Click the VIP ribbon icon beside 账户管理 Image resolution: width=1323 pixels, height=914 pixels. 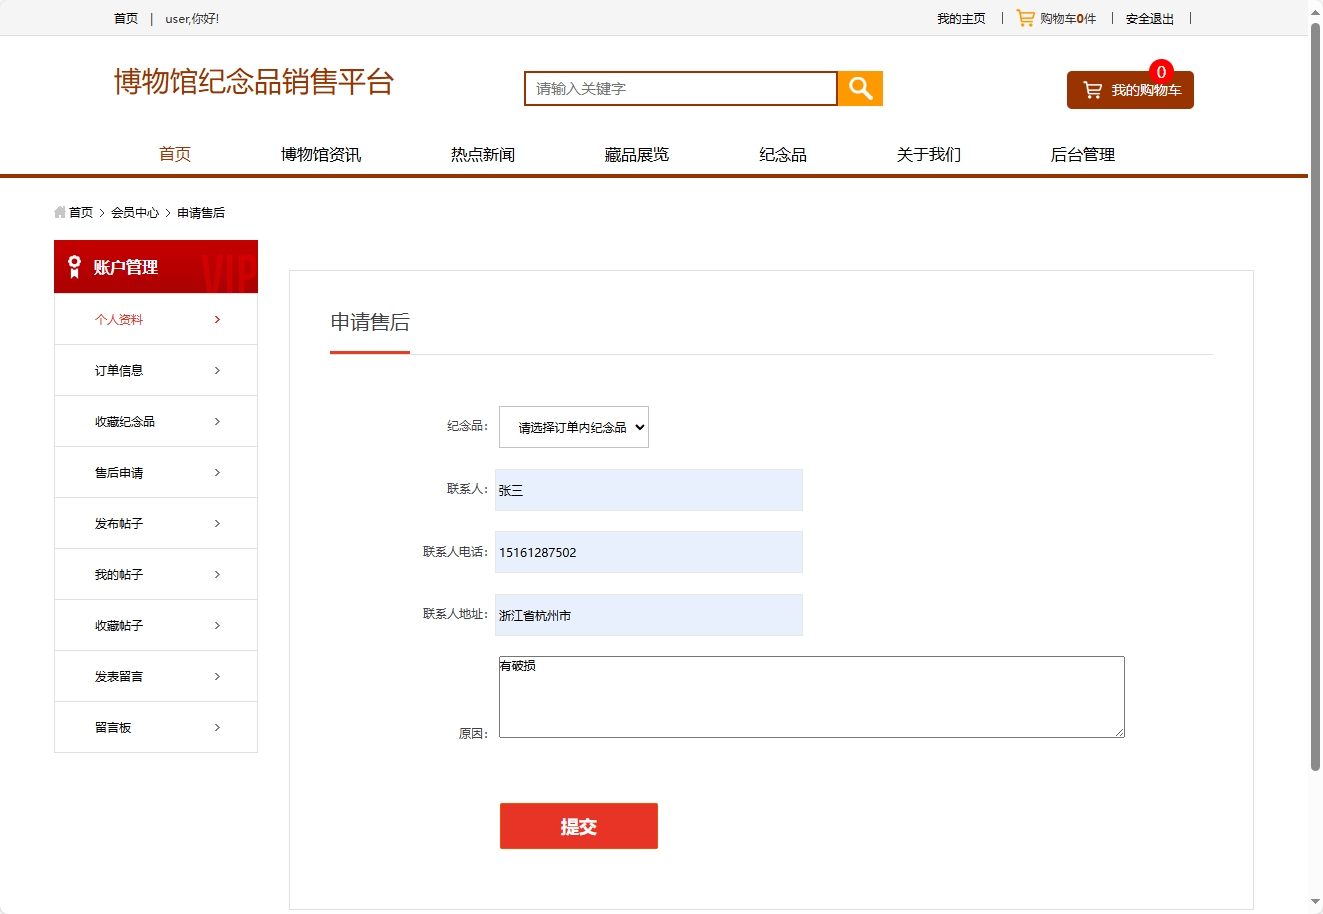[72, 266]
